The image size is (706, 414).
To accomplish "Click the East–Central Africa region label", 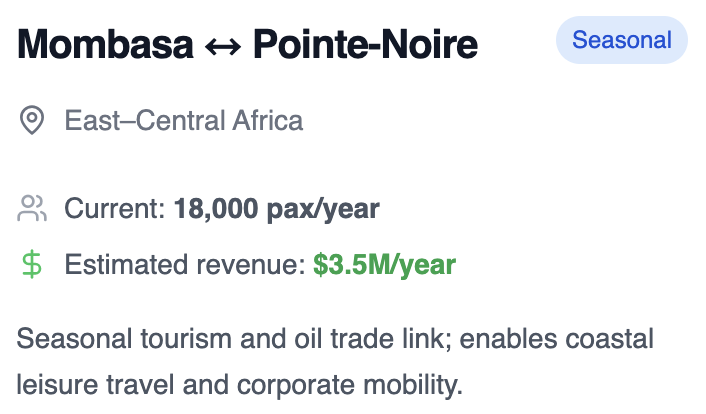I will pos(184,120).
